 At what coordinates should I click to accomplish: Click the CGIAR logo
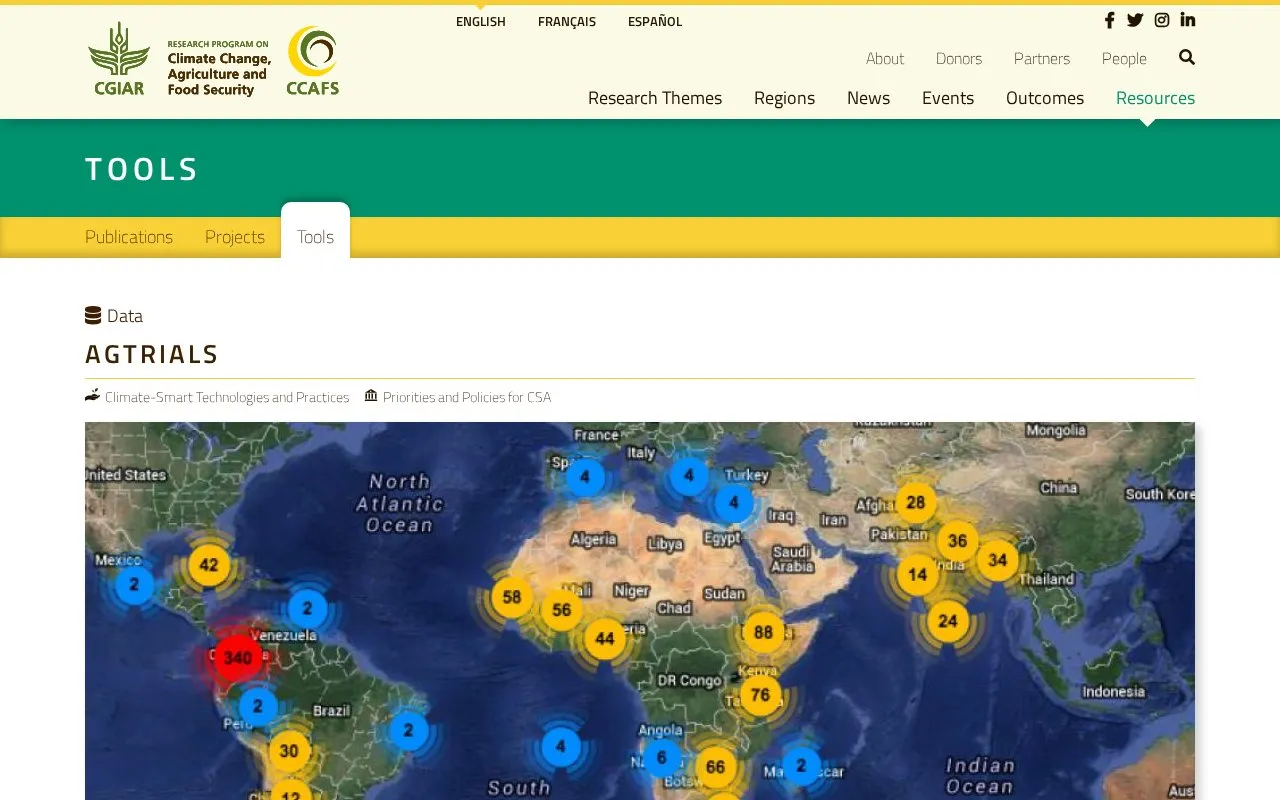click(119, 59)
